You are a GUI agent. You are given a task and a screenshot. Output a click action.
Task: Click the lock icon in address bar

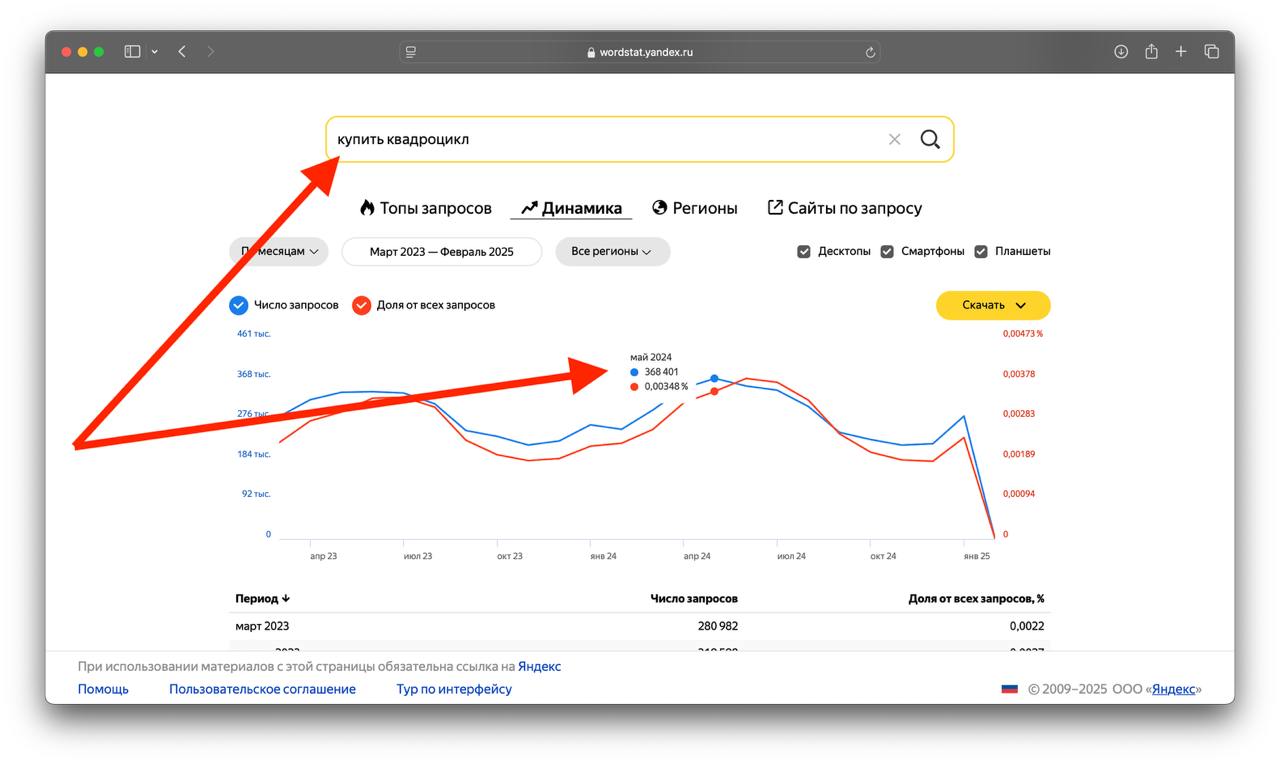tap(591, 53)
